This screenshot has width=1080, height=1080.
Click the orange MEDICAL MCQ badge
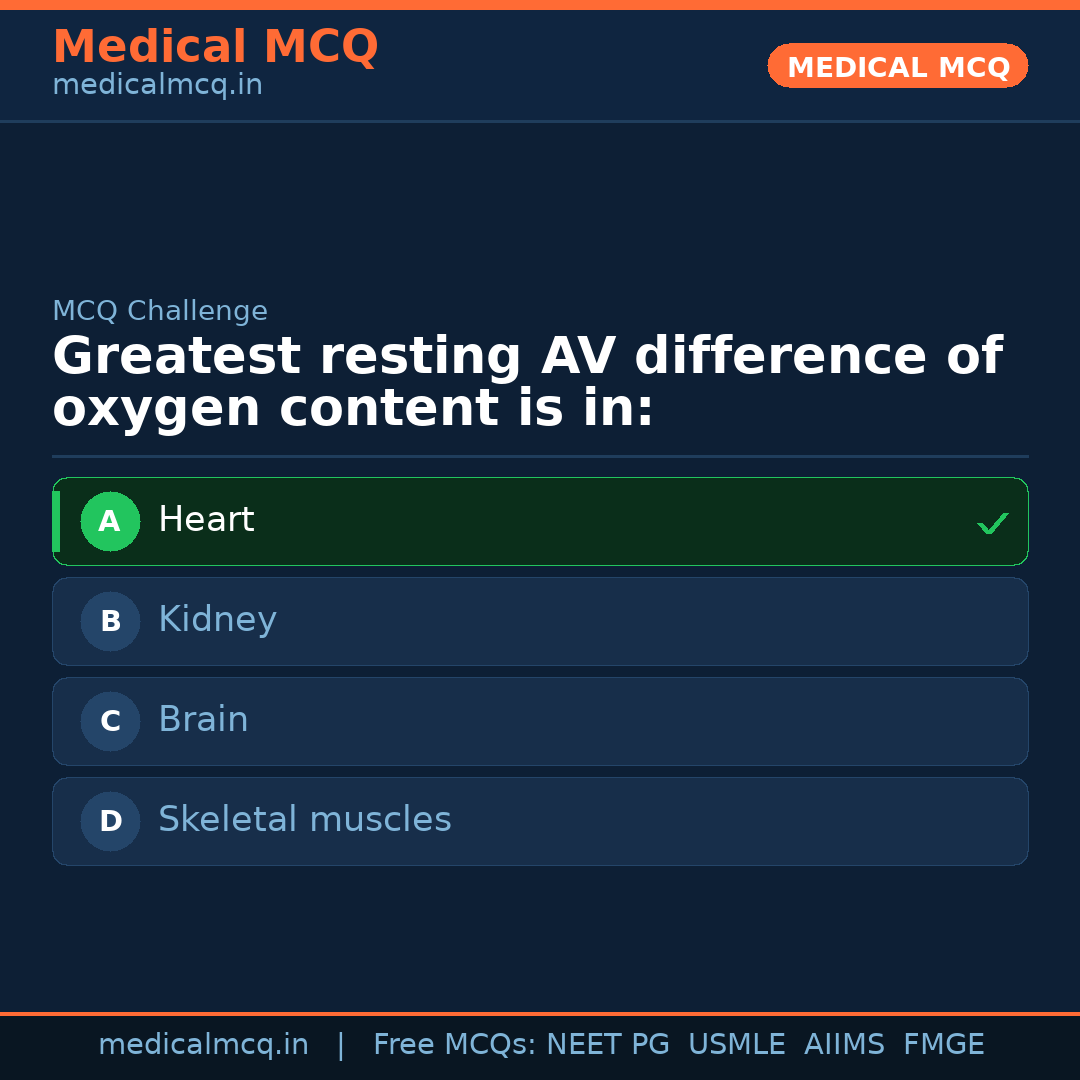coord(897,66)
